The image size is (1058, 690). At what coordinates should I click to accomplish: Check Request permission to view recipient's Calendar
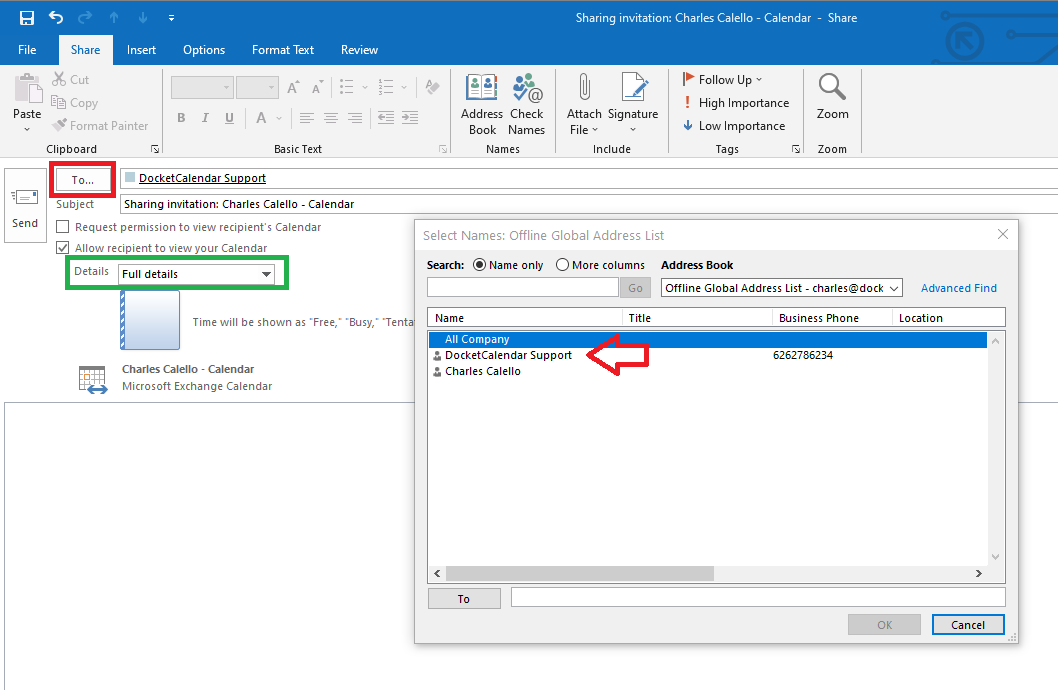coord(63,227)
